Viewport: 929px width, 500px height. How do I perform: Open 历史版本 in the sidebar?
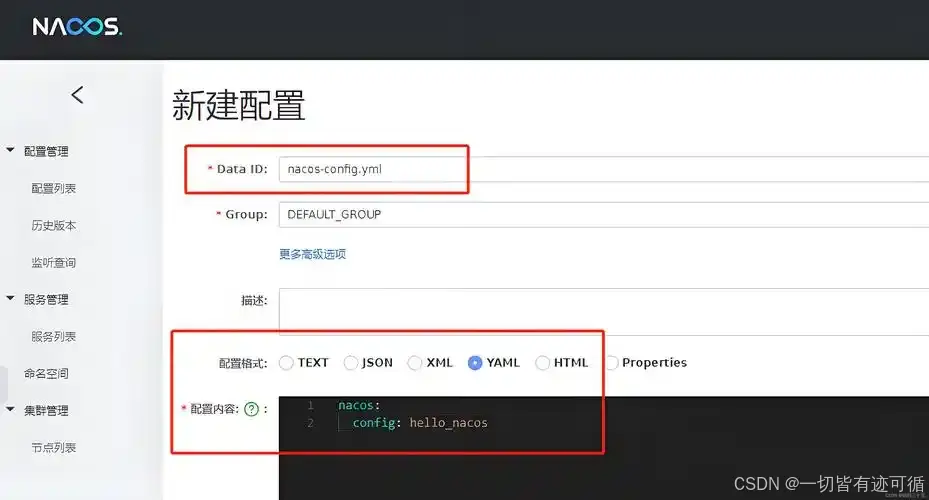53,226
